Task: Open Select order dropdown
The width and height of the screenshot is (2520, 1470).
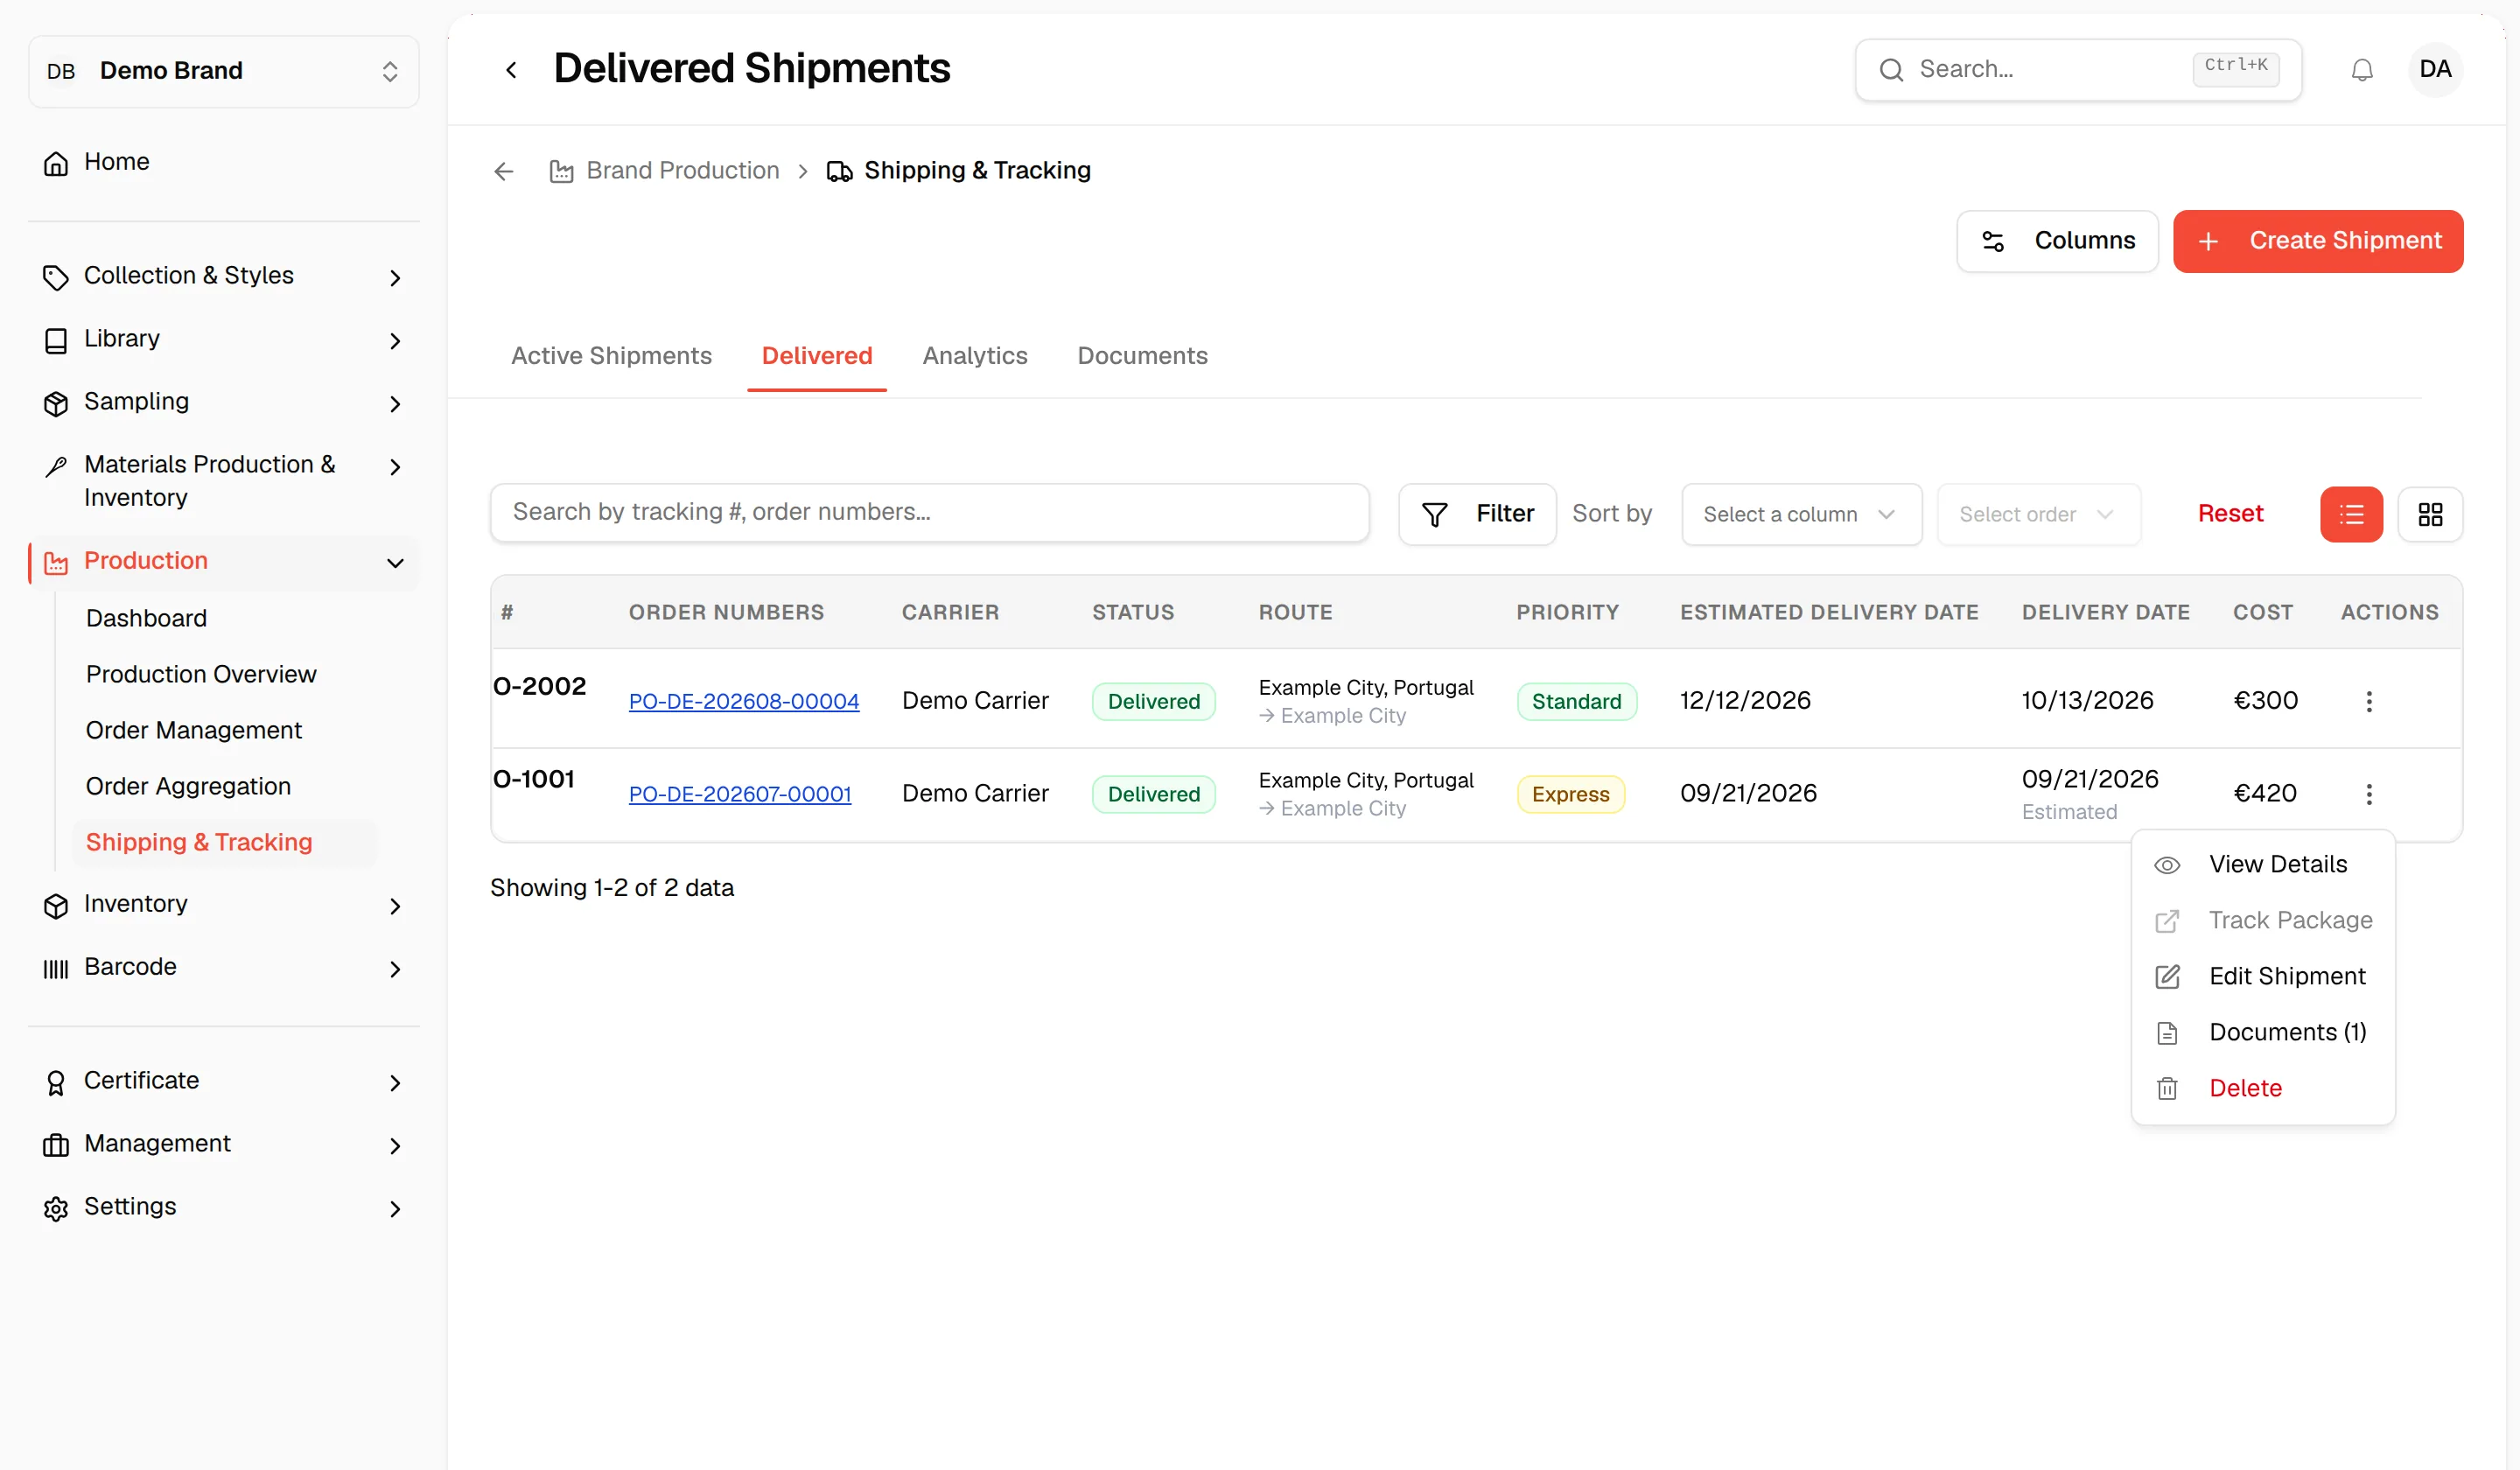Action: tap(2038, 514)
